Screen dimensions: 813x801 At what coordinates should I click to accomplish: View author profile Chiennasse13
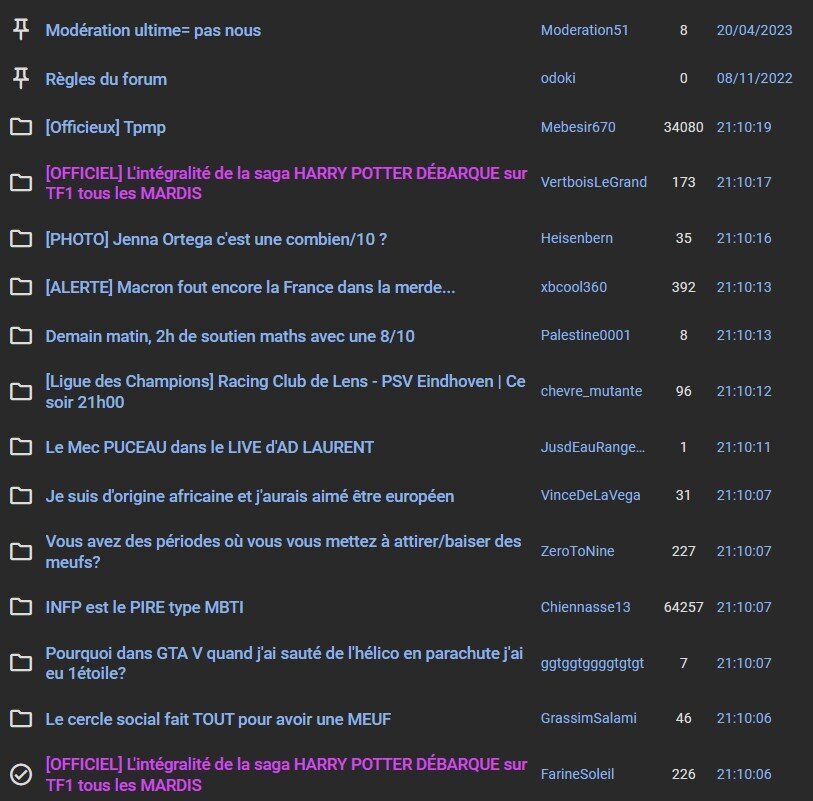tap(585, 607)
